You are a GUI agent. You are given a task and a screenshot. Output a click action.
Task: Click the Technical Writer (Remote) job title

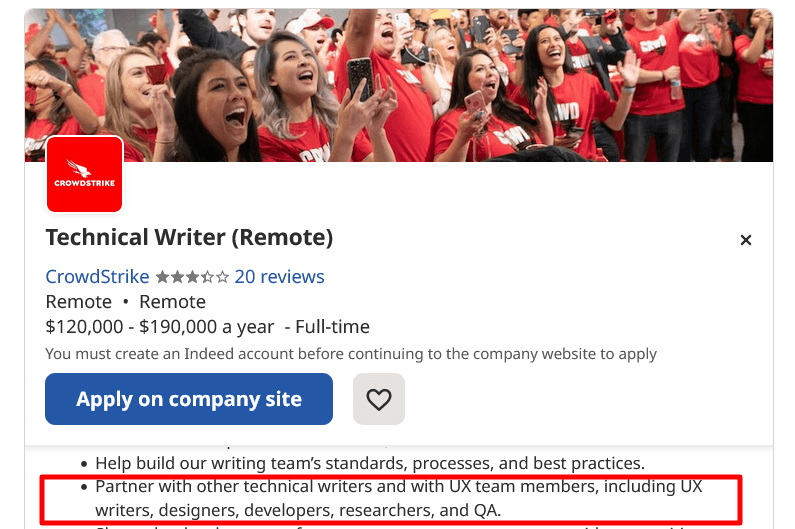[x=189, y=238]
